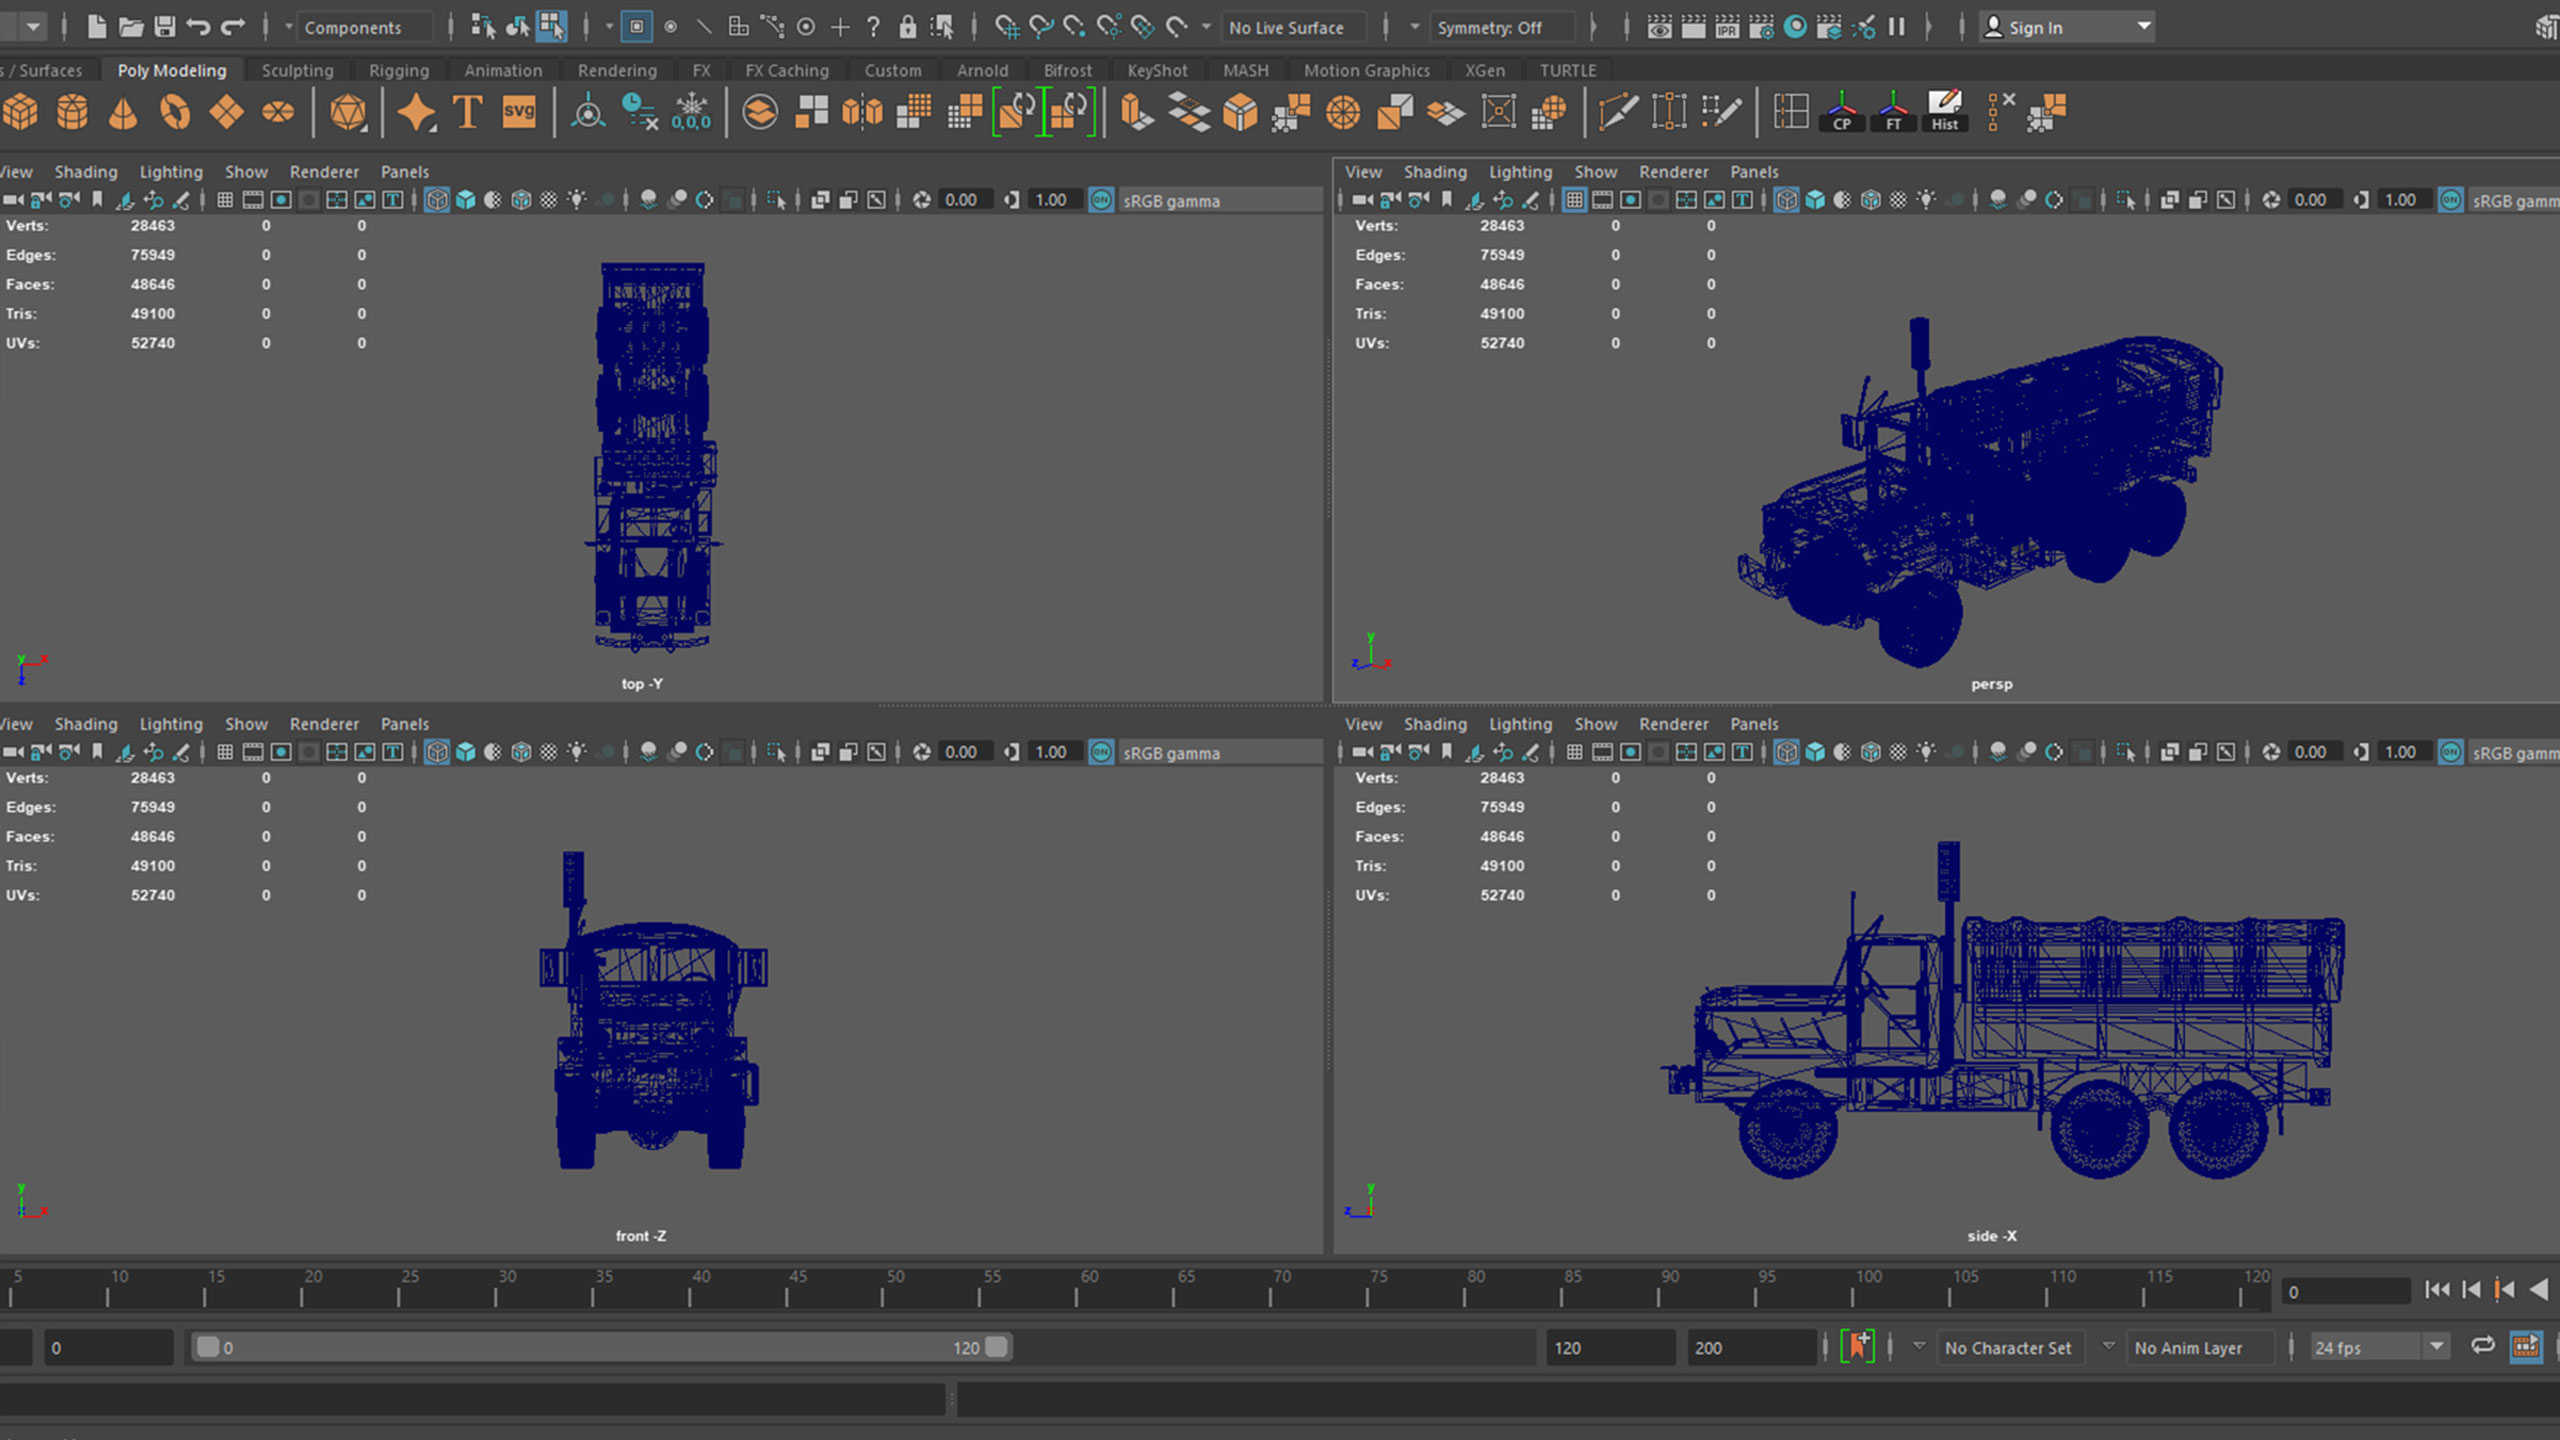
Task: Open Shading menu in the persp panel
Action: [x=1434, y=172]
